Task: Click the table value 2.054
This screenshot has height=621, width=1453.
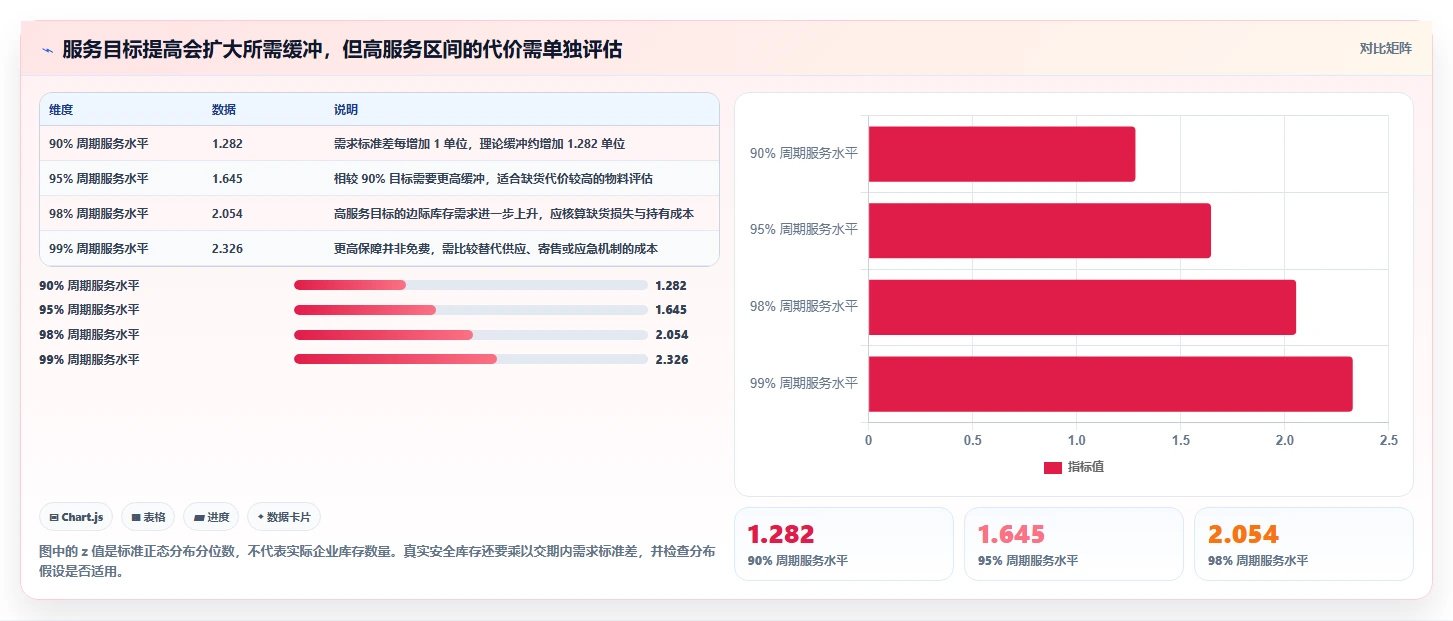Action: tap(227, 214)
